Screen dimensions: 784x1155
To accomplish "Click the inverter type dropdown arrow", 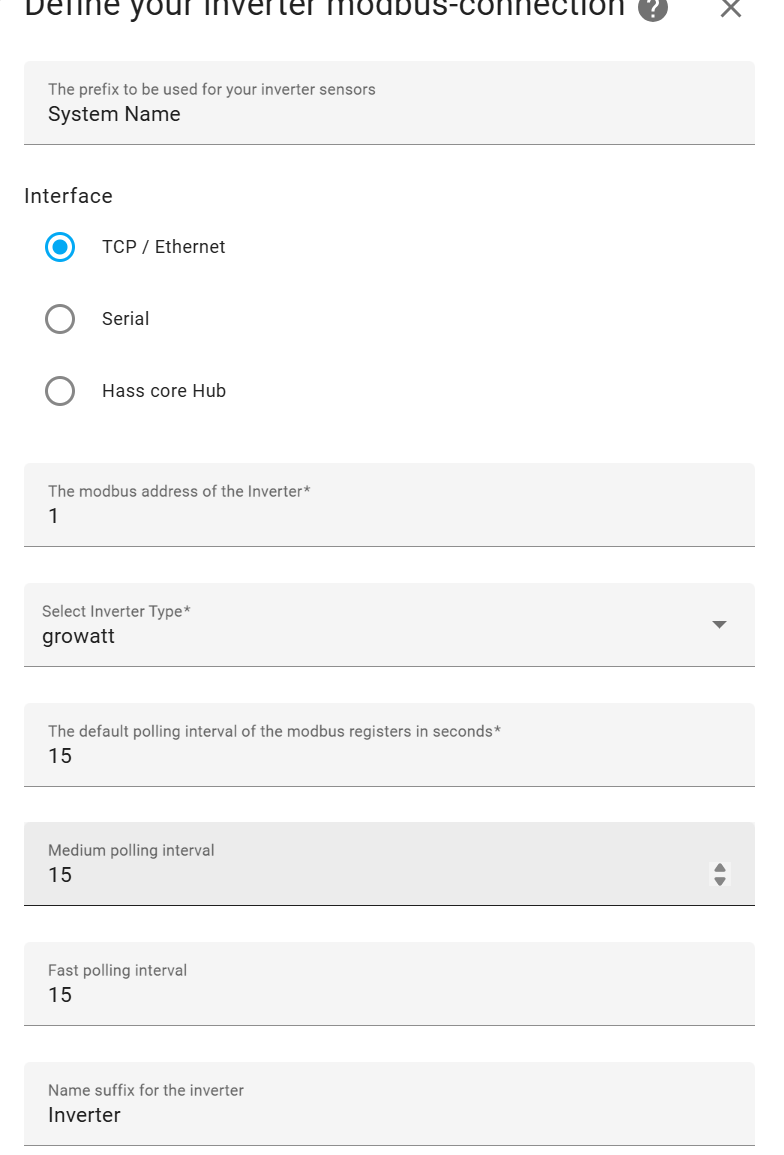I will click(719, 625).
